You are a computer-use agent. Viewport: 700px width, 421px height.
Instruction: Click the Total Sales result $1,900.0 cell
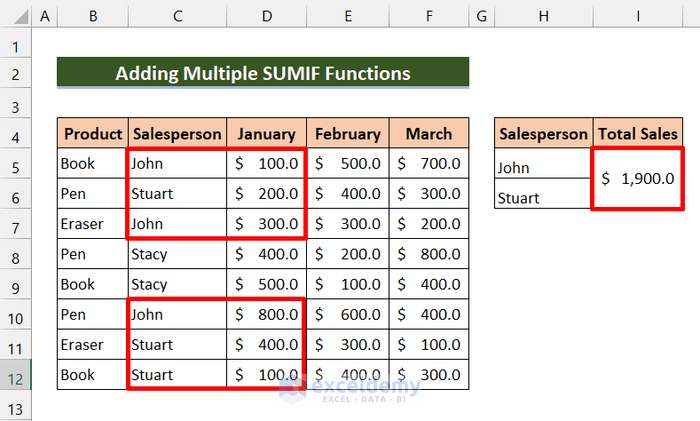pyautogui.click(x=637, y=178)
